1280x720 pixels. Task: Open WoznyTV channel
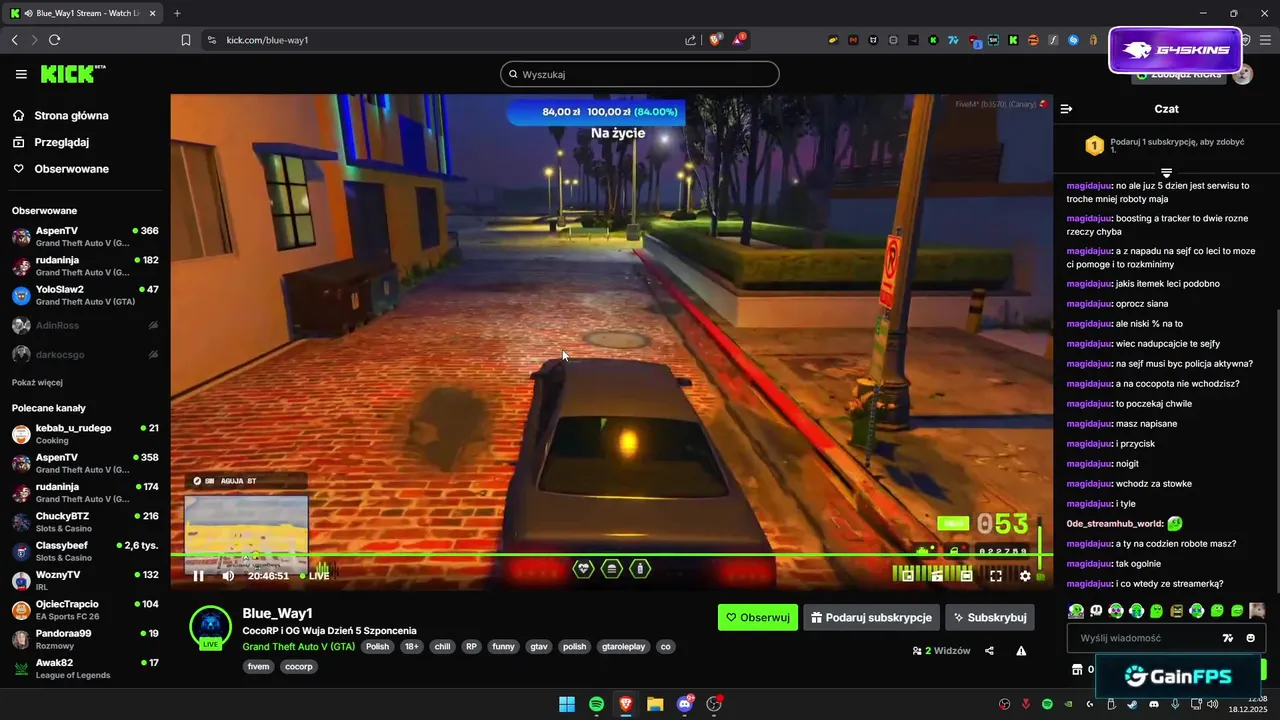(85, 580)
